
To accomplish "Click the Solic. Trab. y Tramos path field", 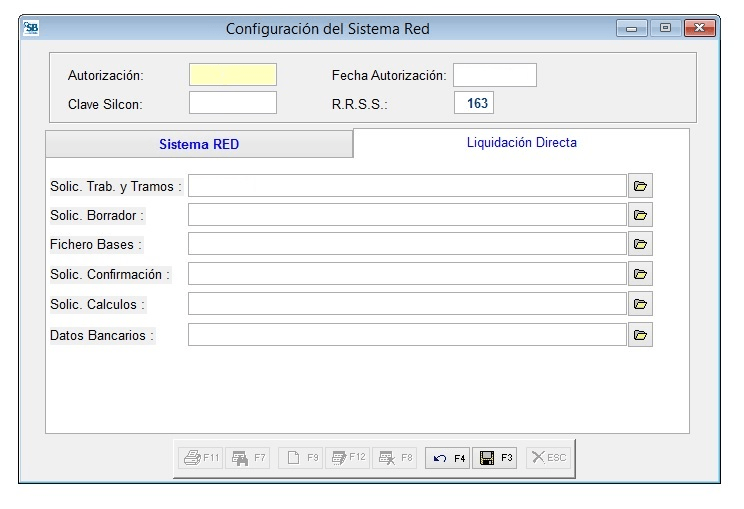I will coord(407,185).
